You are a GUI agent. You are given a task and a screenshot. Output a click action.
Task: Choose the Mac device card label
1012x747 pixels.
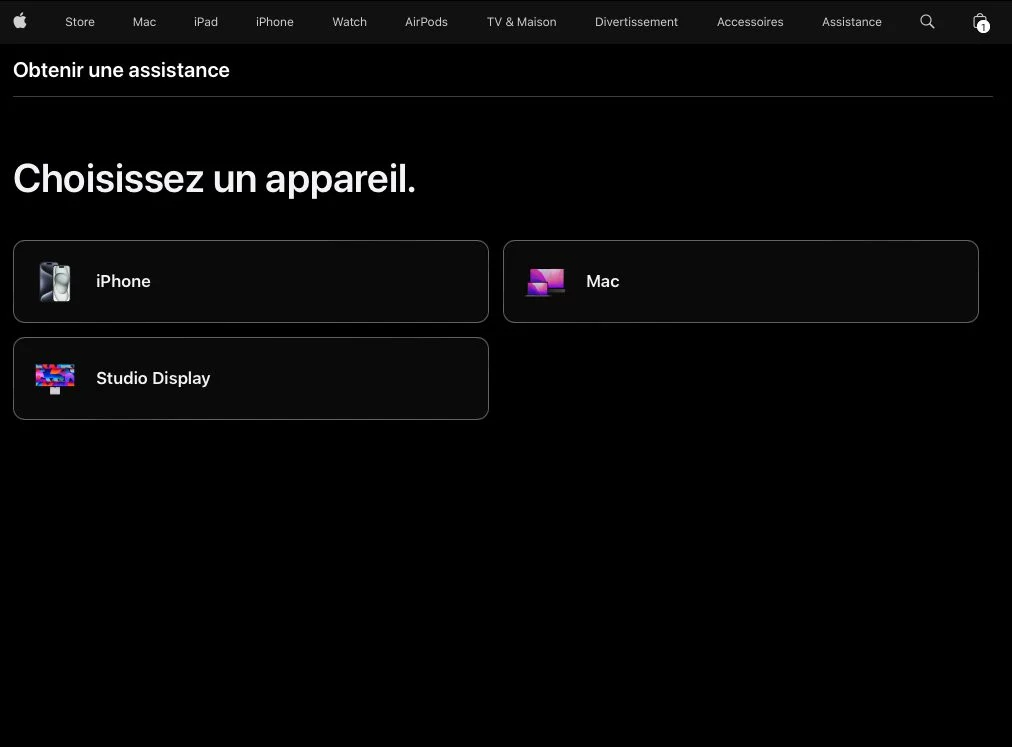coord(603,281)
